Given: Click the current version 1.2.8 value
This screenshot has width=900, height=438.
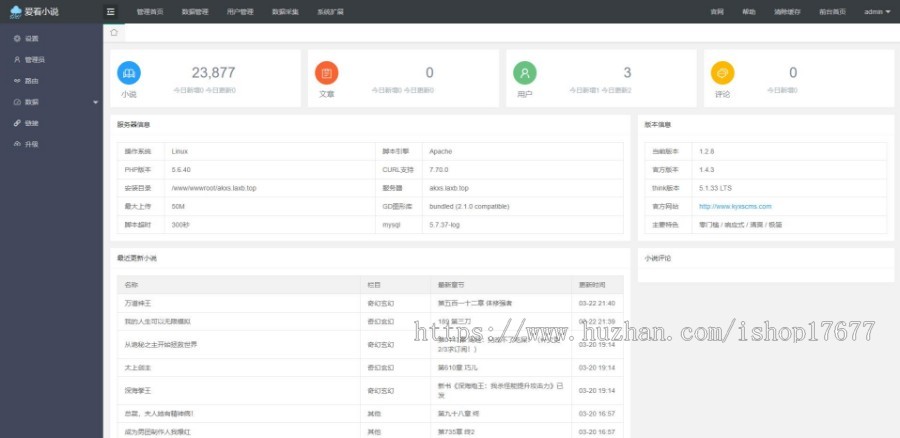Looking at the screenshot, I should click(x=707, y=152).
